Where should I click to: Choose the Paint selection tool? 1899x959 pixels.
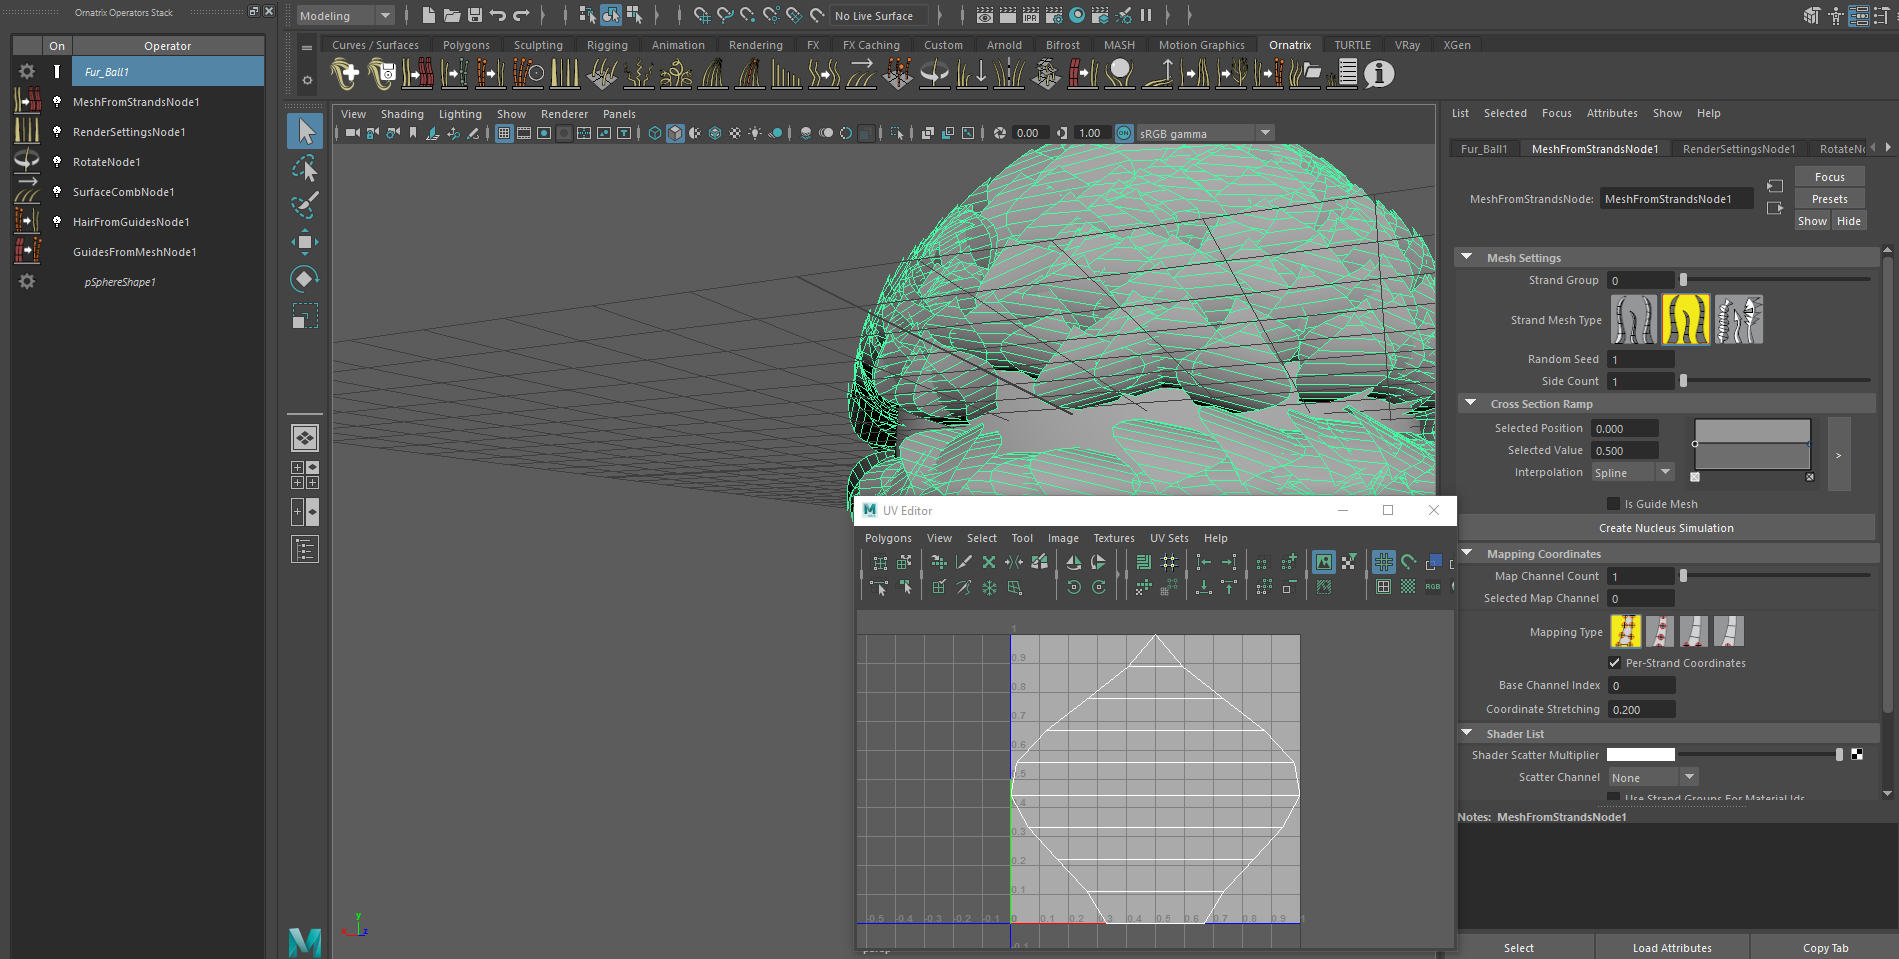coord(305,205)
